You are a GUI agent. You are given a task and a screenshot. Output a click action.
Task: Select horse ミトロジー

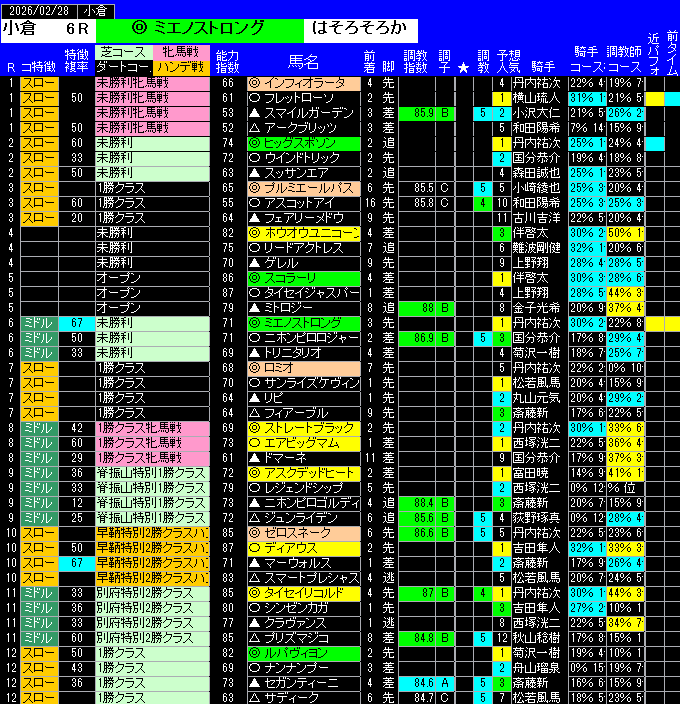304,308
